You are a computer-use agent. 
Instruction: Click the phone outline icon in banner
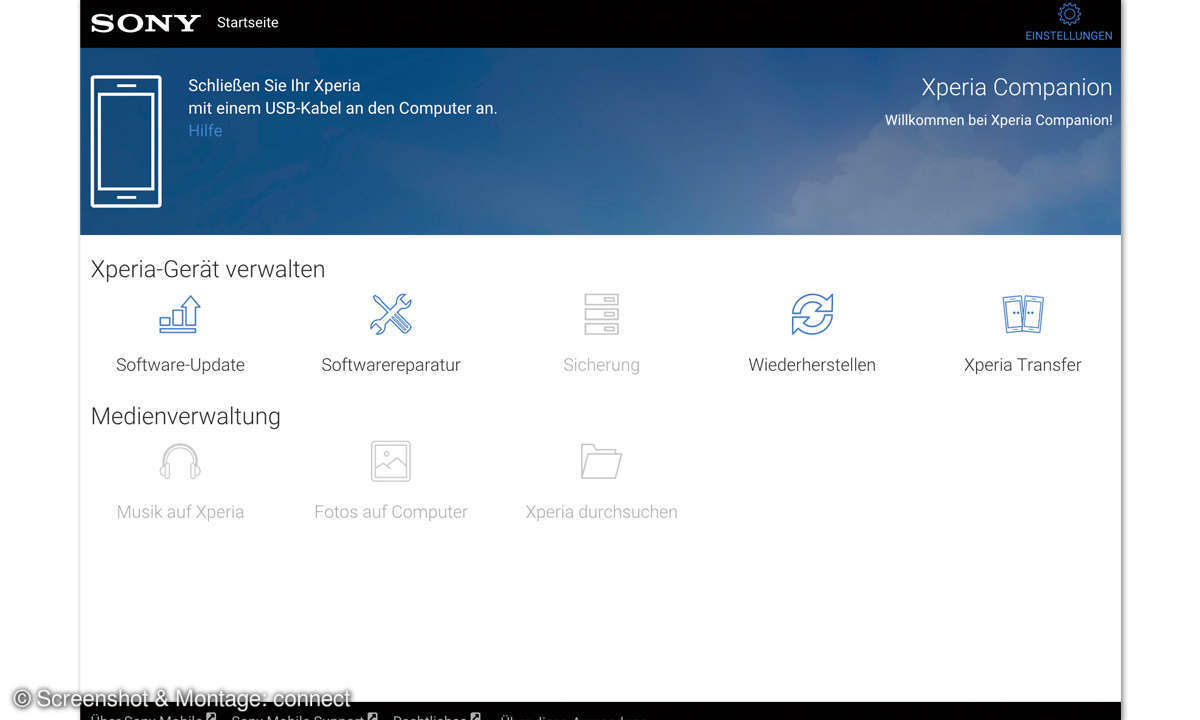pyautogui.click(x=126, y=141)
